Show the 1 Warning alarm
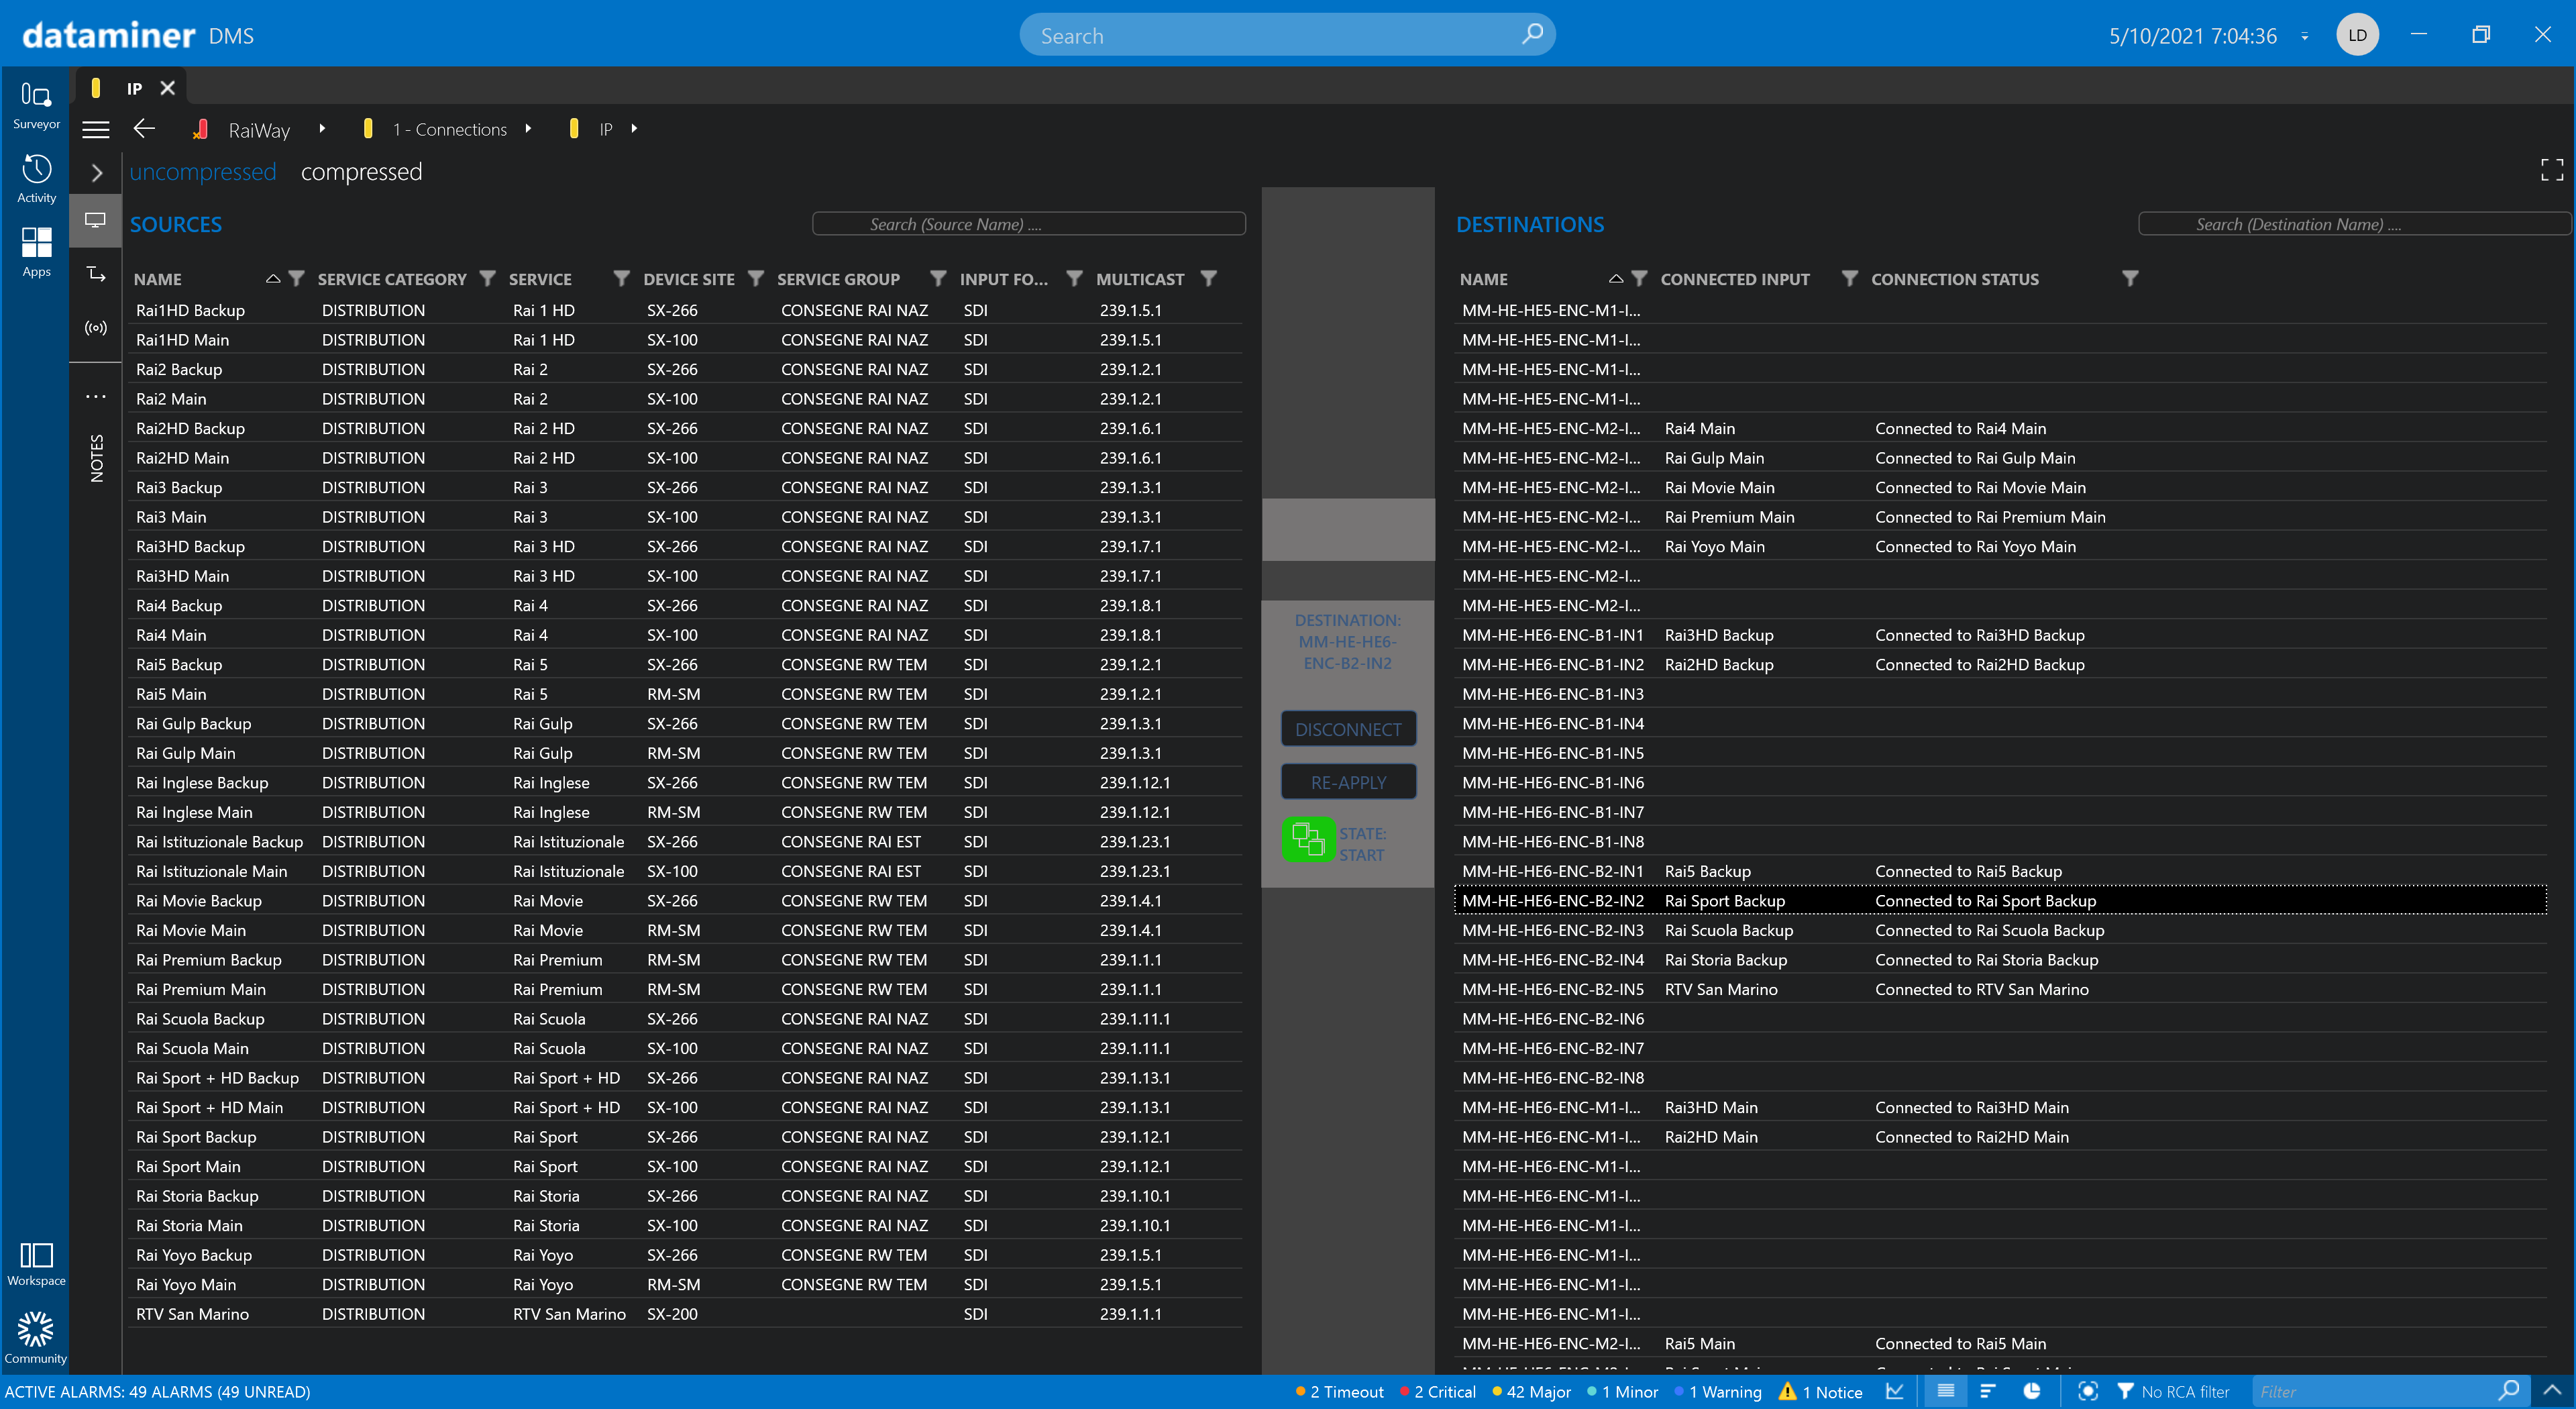 [1718, 1391]
